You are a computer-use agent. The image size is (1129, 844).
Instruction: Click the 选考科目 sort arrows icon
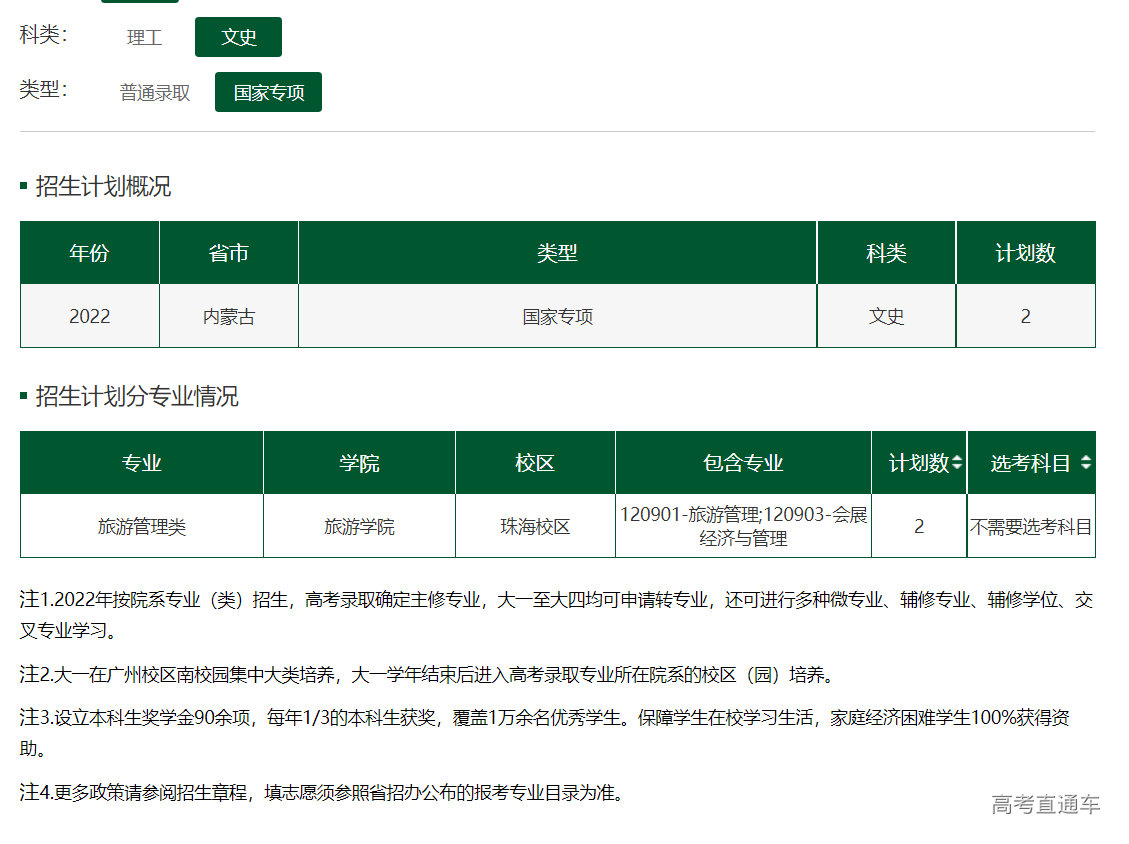click(x=1085, y=463)
